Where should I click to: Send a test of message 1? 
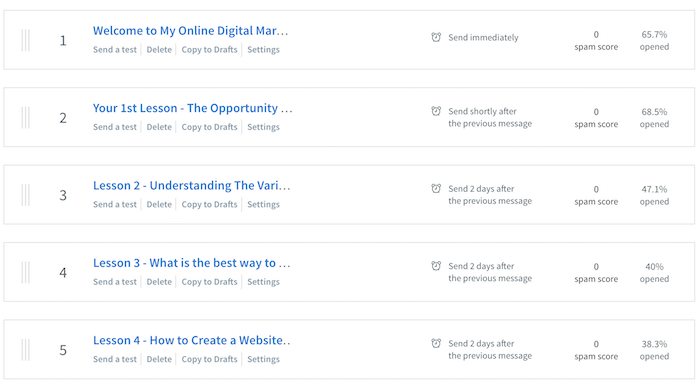coord(115,50)
